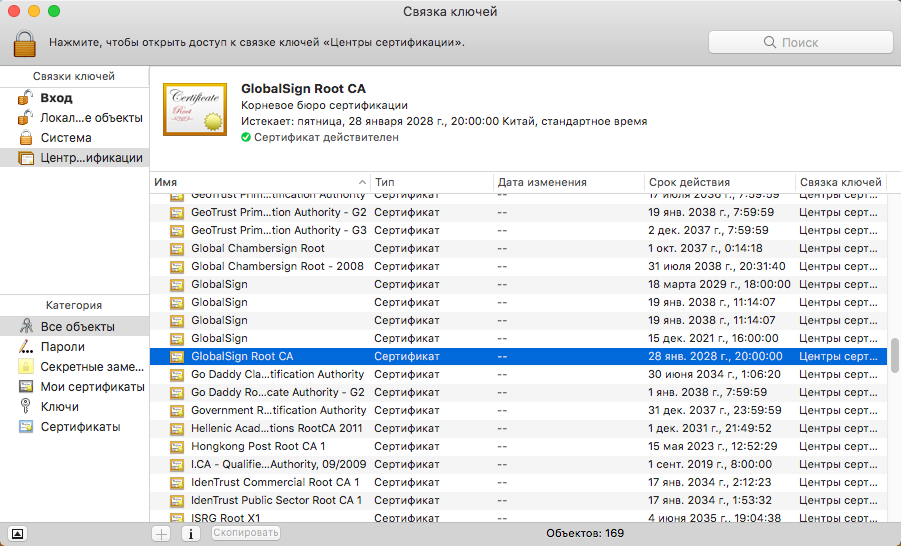The height and width of the screenshot is (546, 901).
Task: Click the Поиск search field
Action: (800, 43)
